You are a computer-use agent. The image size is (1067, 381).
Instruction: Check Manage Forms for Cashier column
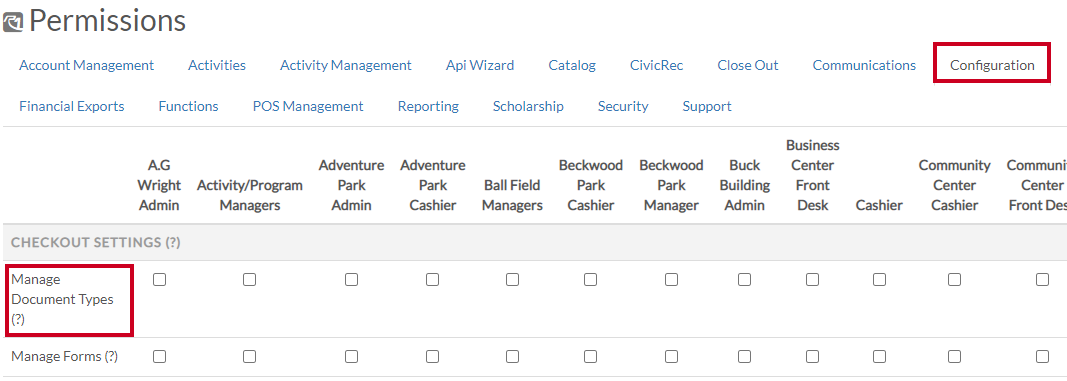tap(879, 357)
